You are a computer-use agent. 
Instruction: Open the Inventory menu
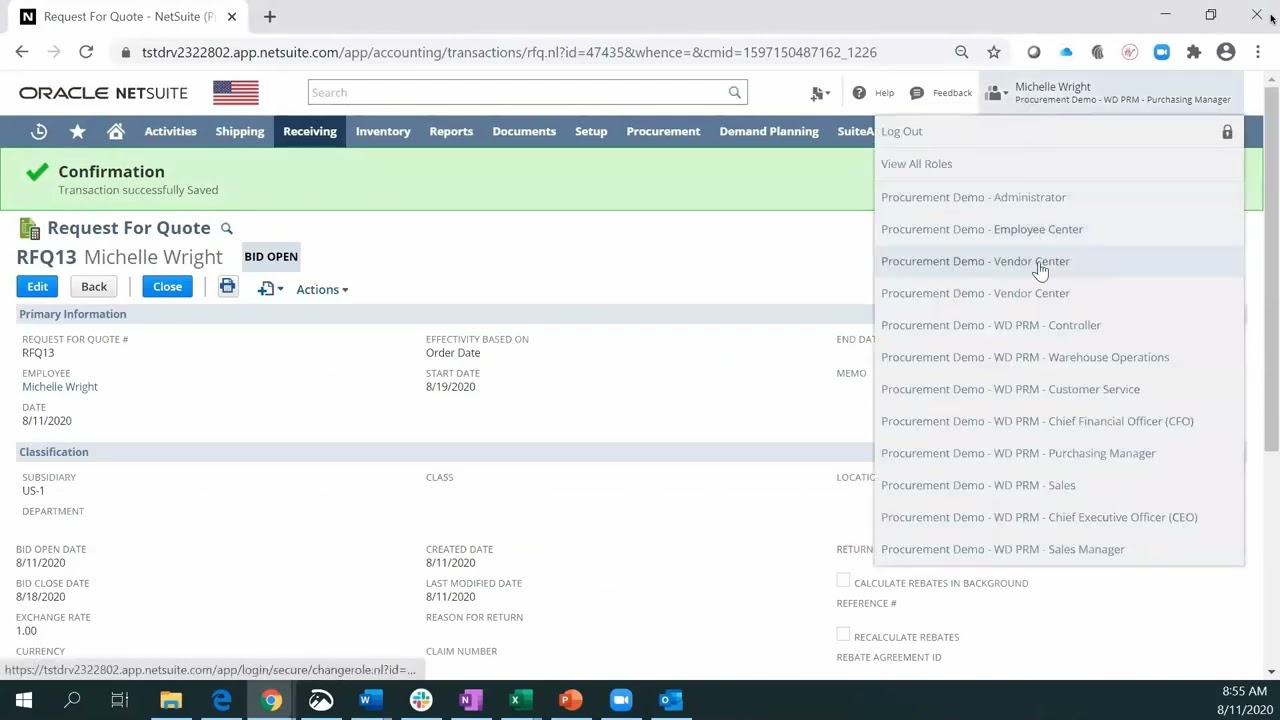[x=383, y=131]
